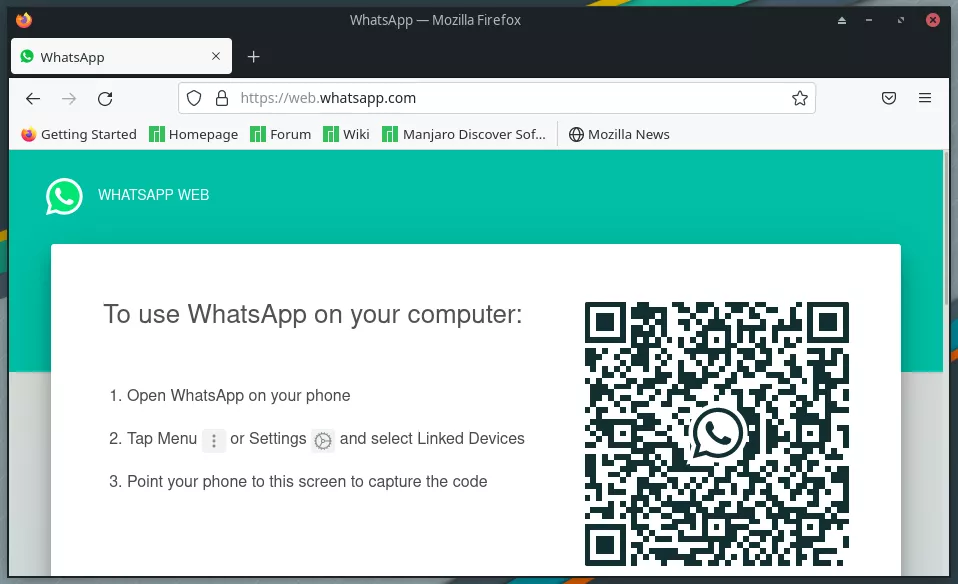Click the QR code image
The image size is (958, 584).
[x=717, y=434]
